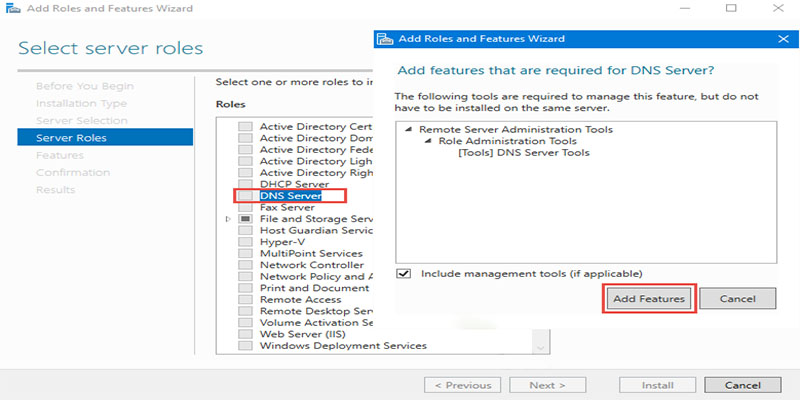Select the Hyper-V role label
This screenshot has width=800, height=400.
(x=282, y=242)
